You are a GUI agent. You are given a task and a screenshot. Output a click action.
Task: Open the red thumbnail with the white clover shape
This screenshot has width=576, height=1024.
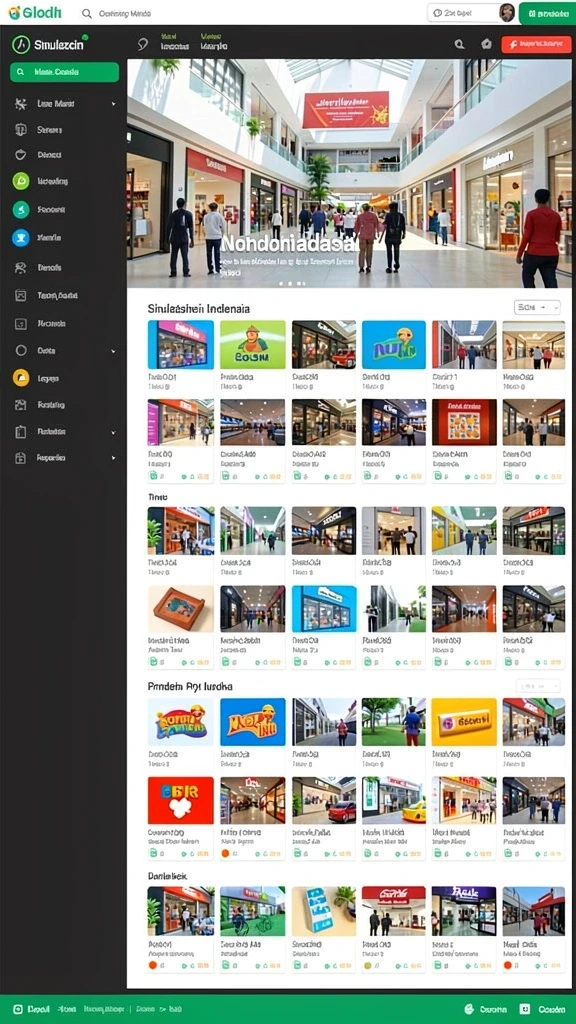(181, 800)
